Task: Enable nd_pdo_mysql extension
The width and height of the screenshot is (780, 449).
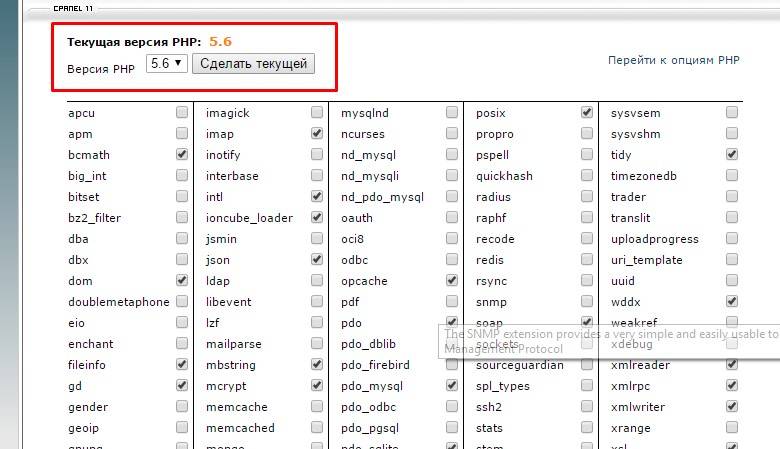Action: 452,196
